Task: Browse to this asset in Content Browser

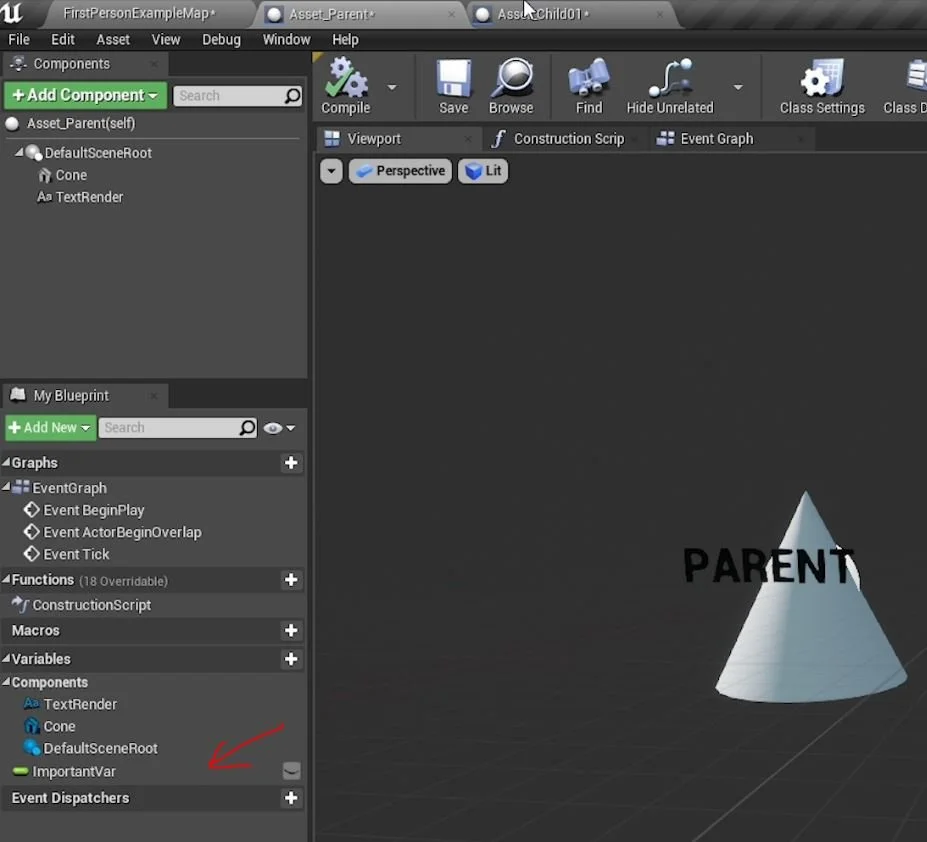Action: click(512, 85)
